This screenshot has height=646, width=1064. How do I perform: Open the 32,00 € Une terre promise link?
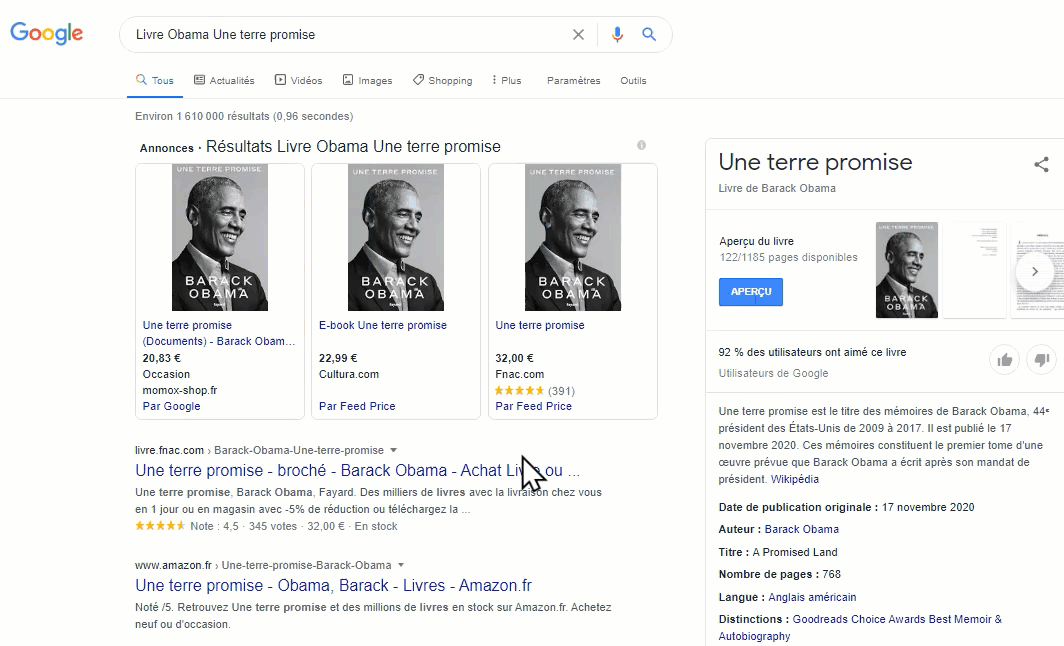point(539,325)
